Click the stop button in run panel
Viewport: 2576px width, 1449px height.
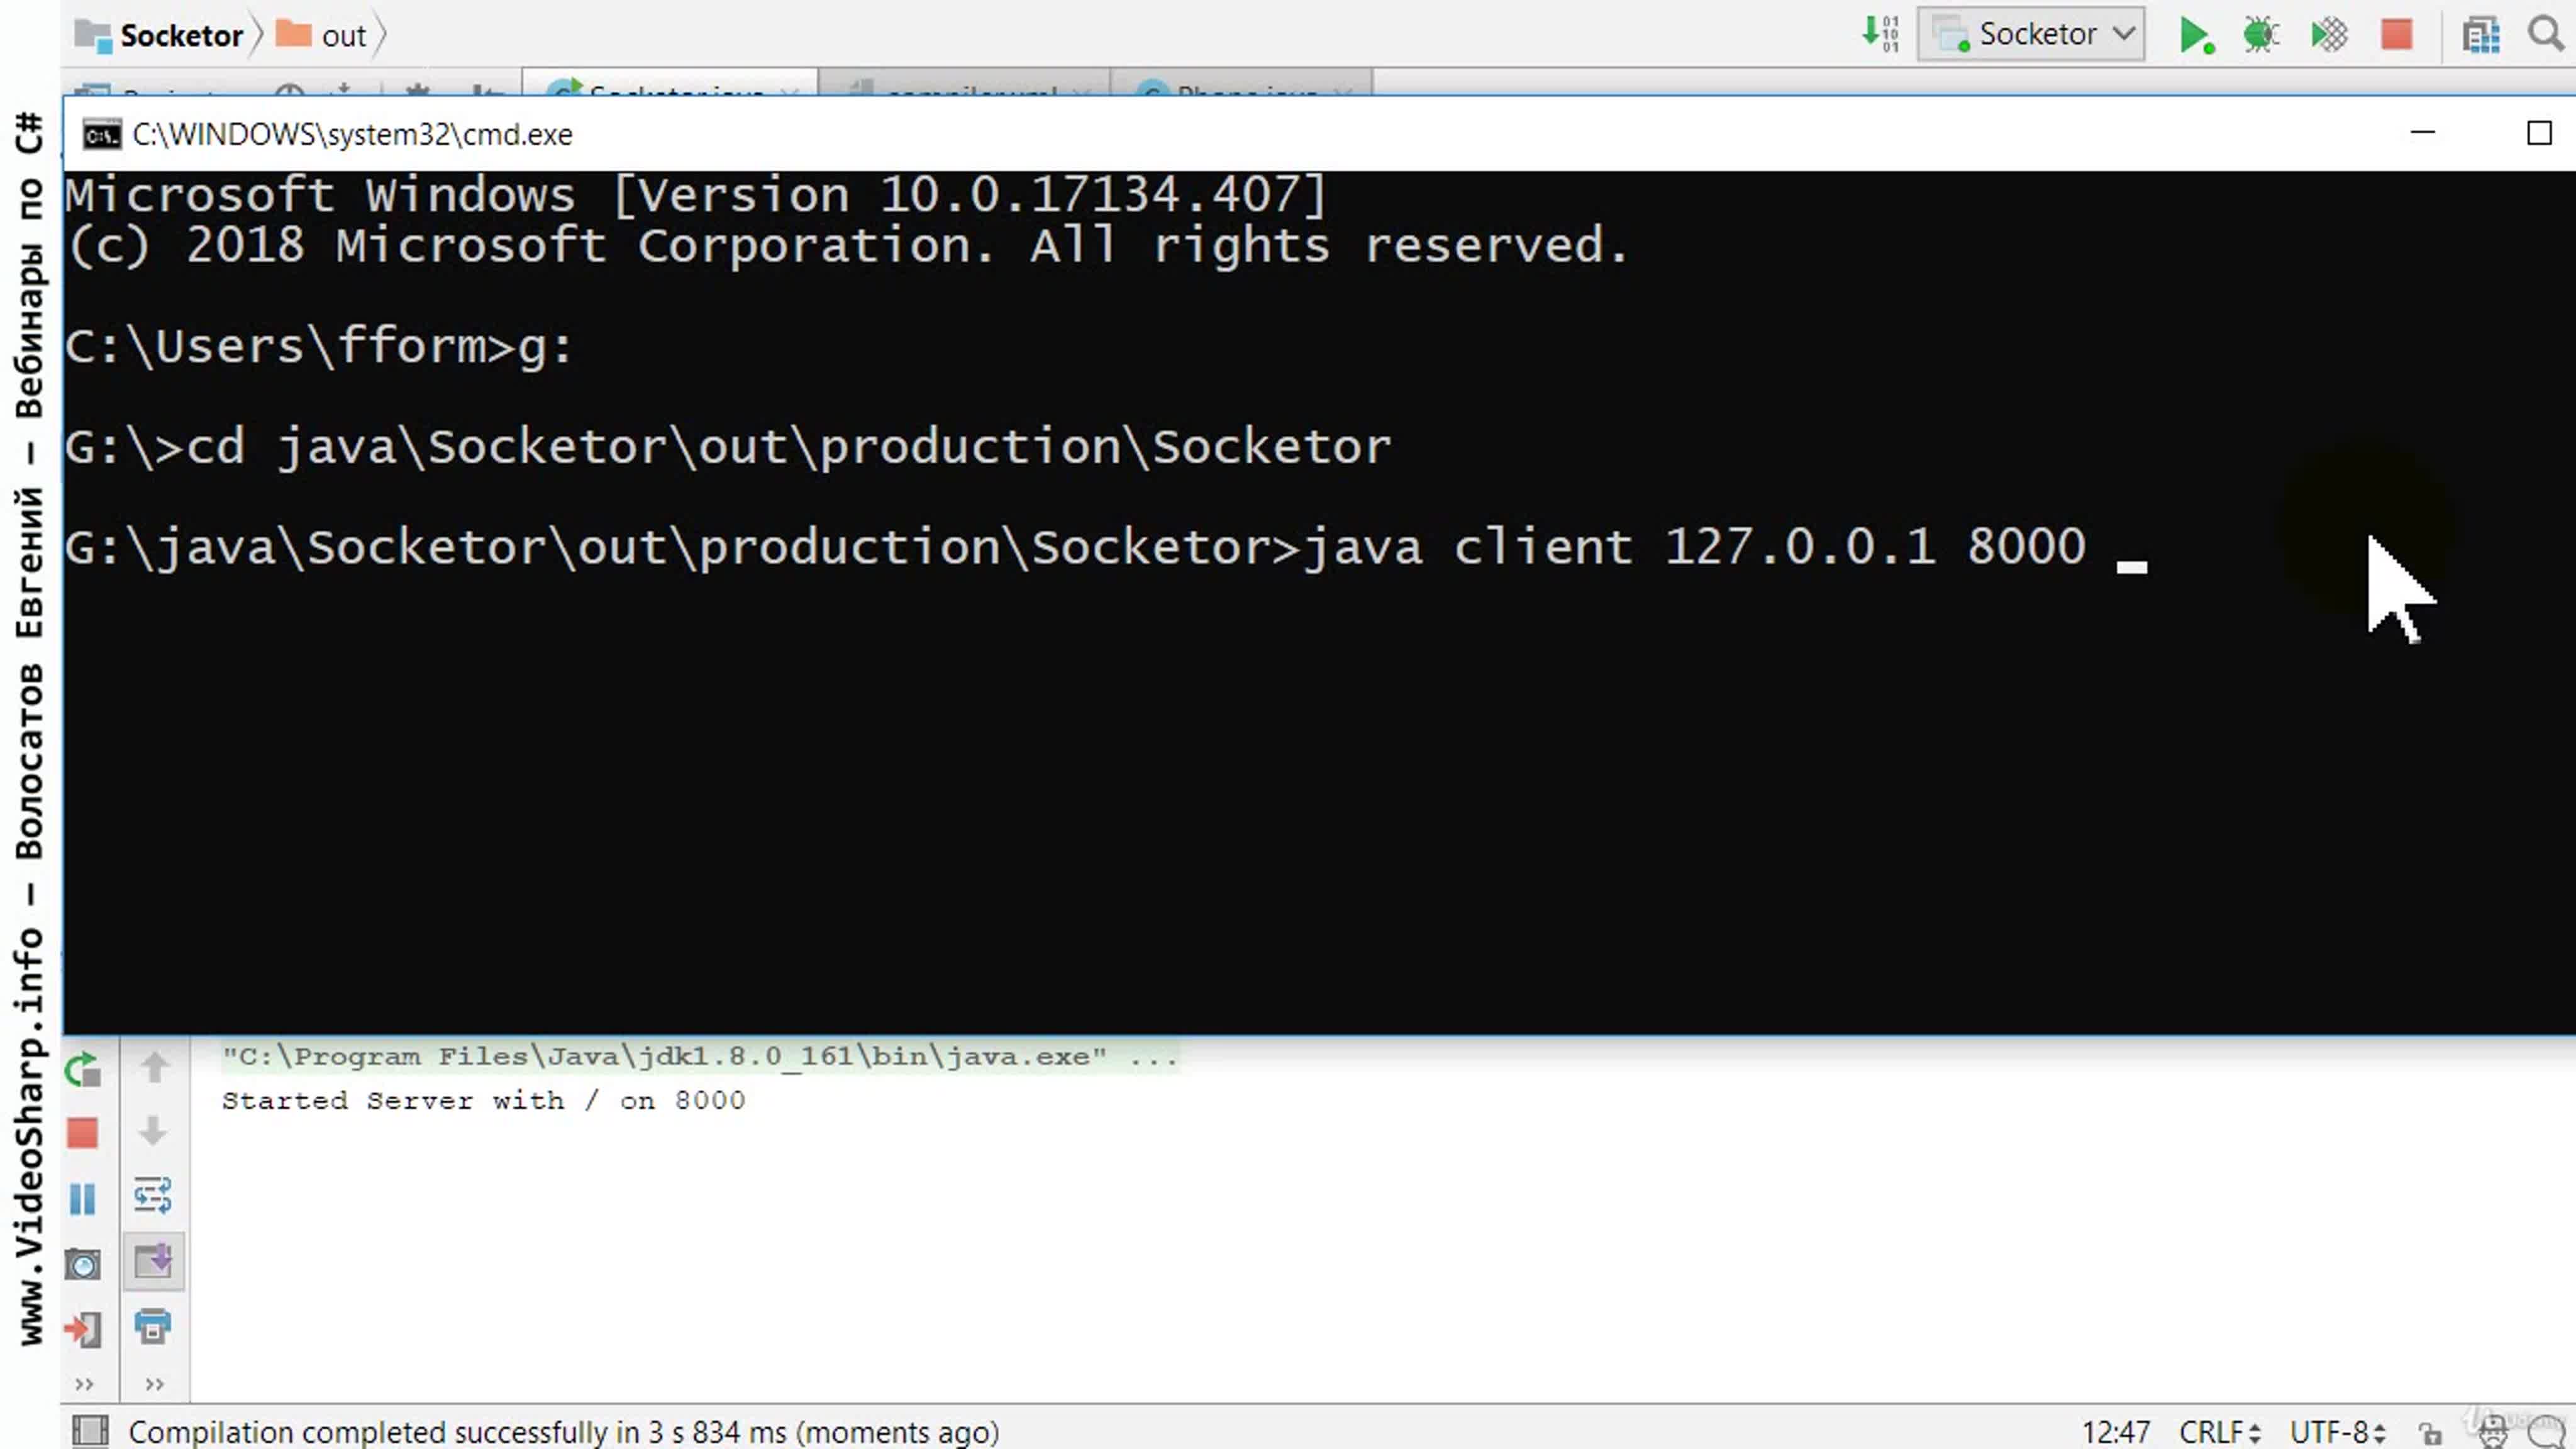tap(83, 1132)
